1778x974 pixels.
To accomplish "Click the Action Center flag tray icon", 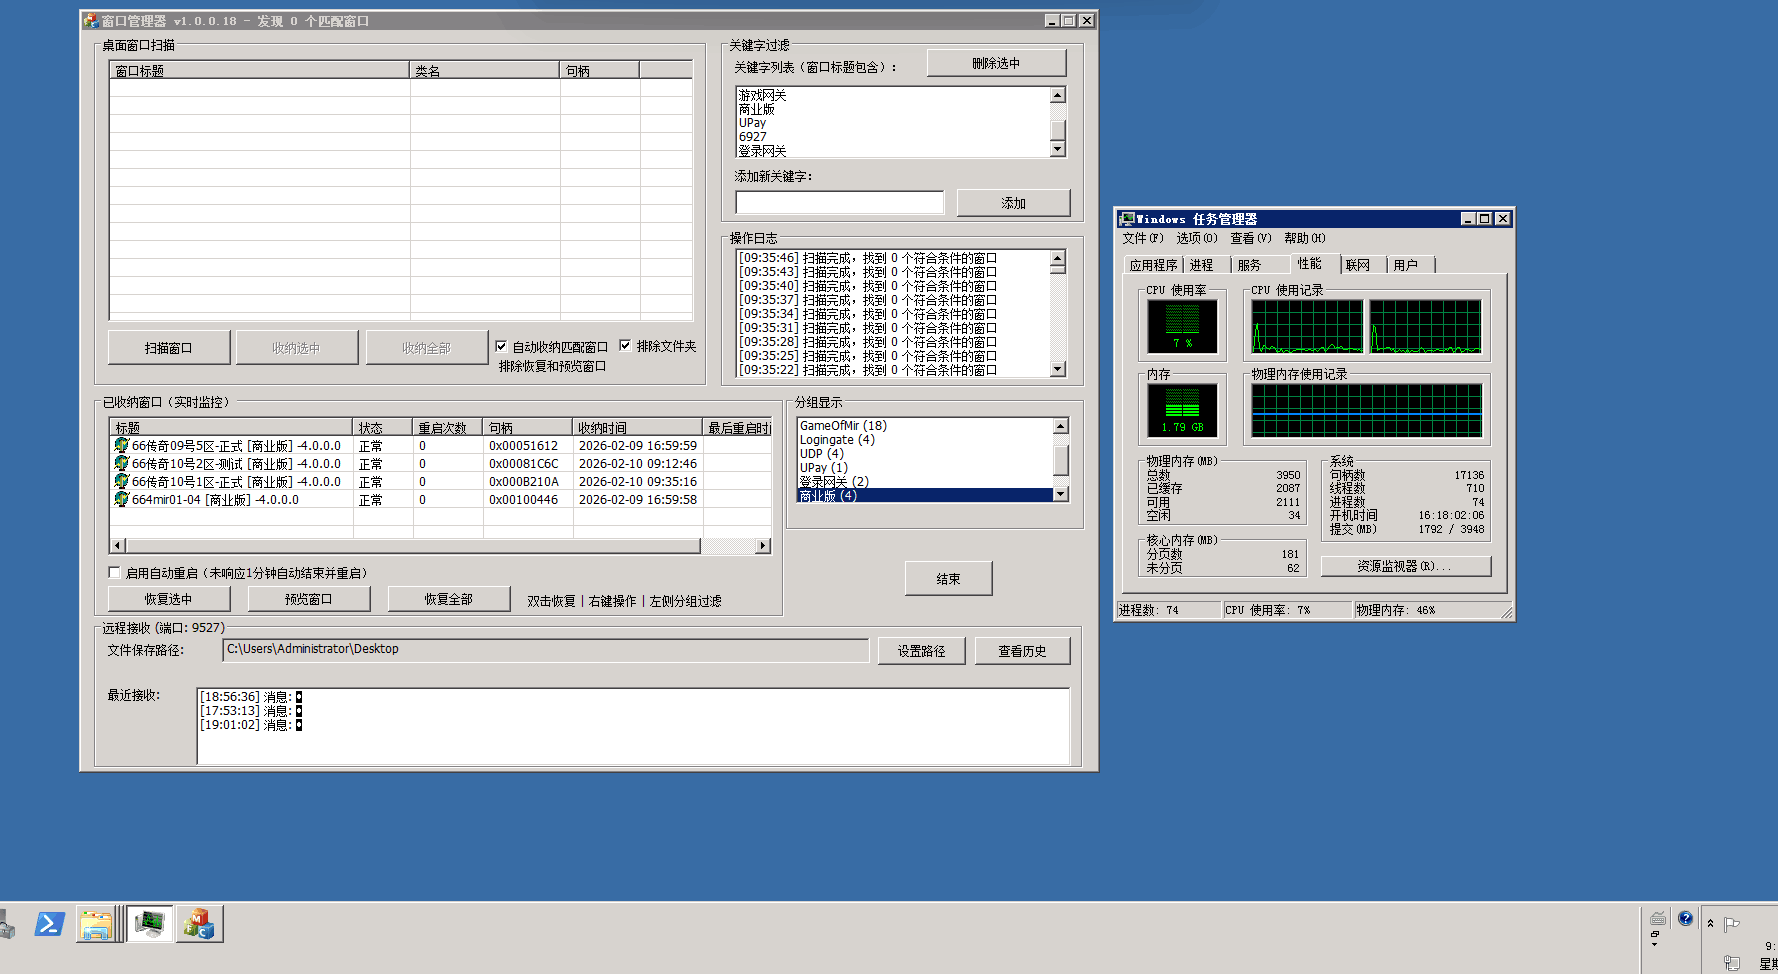I will [1733, 924].
